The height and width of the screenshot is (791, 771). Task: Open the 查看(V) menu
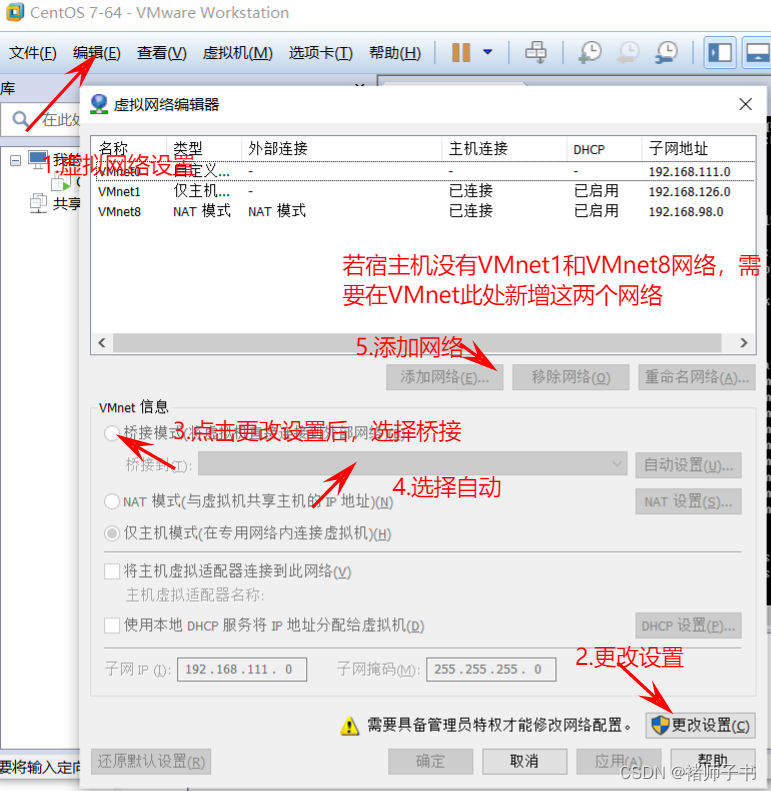[161, 52]
